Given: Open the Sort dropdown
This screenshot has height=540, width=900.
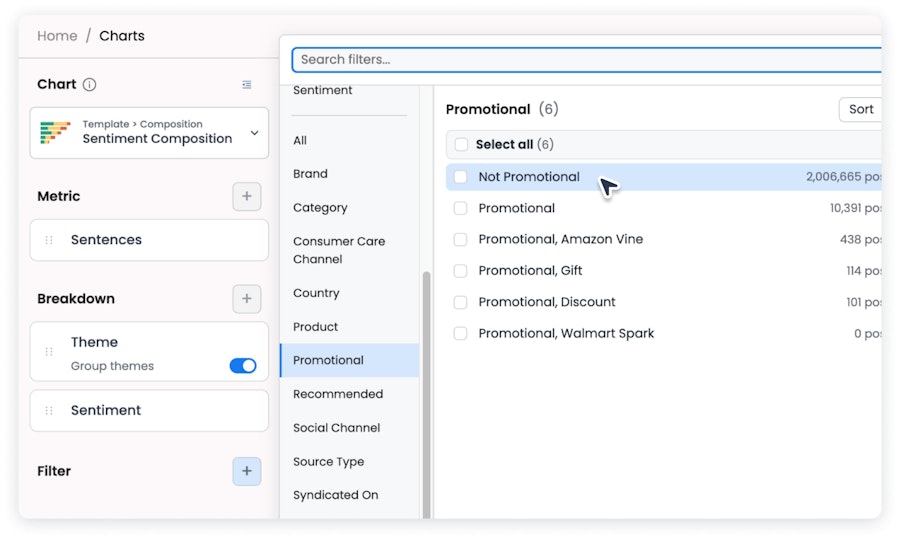Looking at the screenshot, I should [x=860, y=110].
